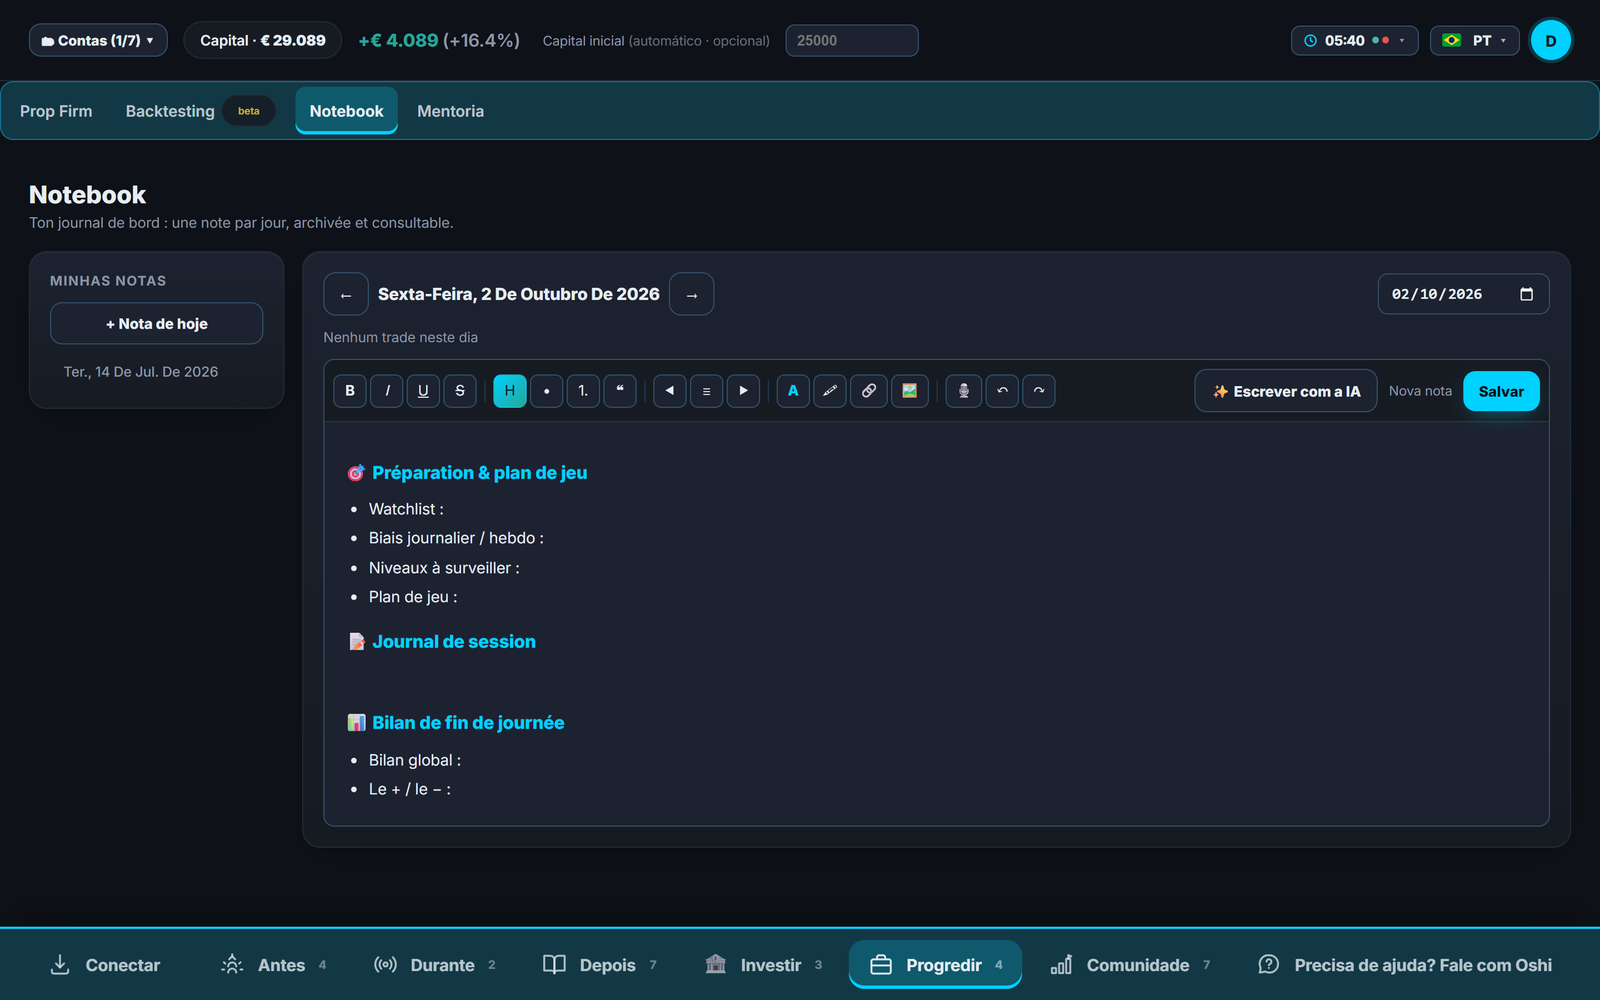Screen dimensions: 1600x1000
Task: Click the 02/10/2026 date field
Action: click(1463, 294)
